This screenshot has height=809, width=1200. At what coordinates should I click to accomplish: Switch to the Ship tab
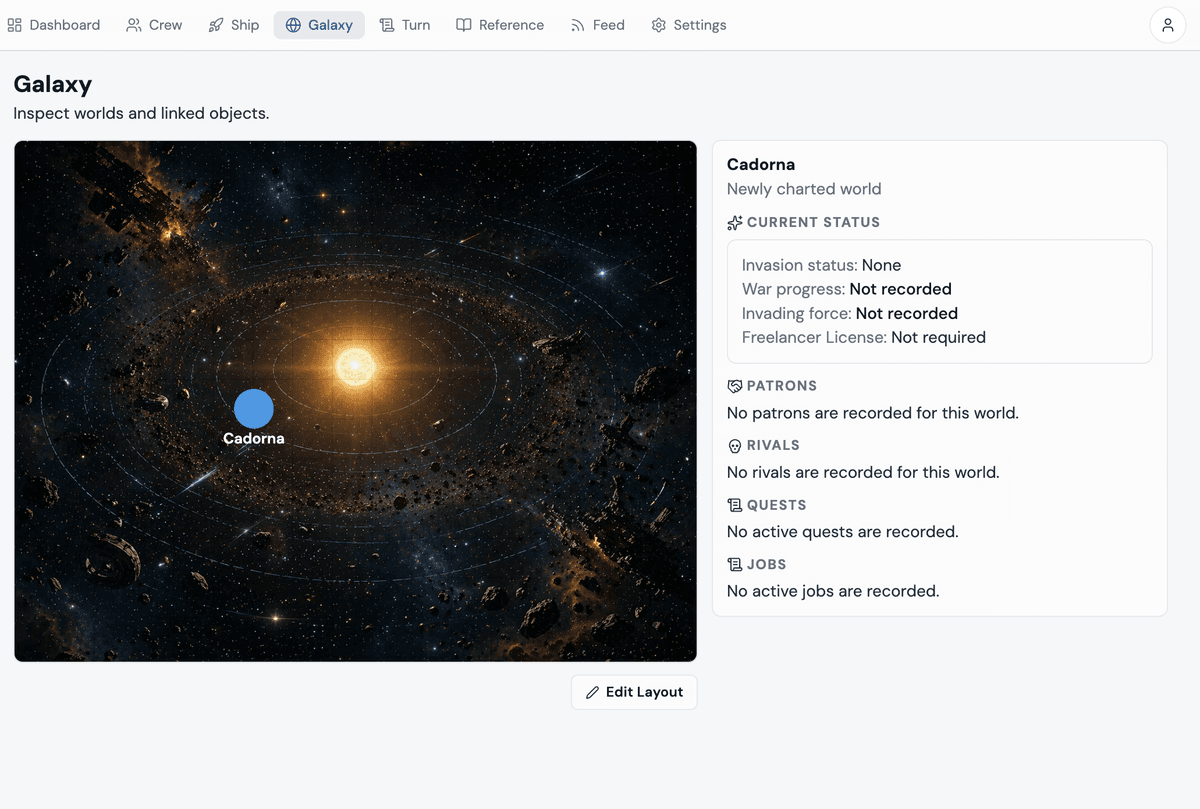[x=234, y=25]
